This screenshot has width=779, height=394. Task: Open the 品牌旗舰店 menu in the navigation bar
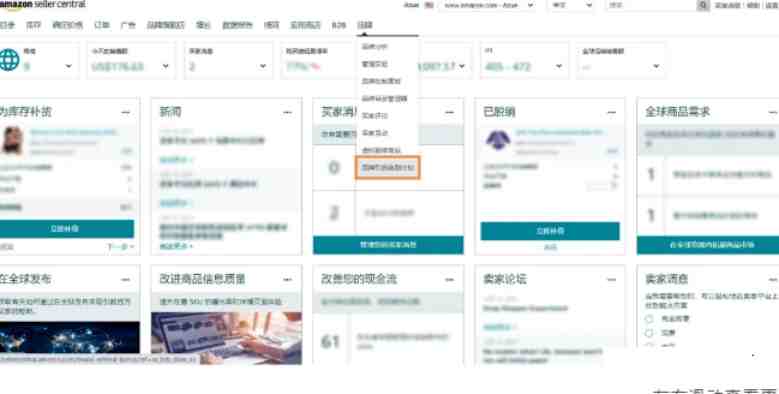click(166, 25)
